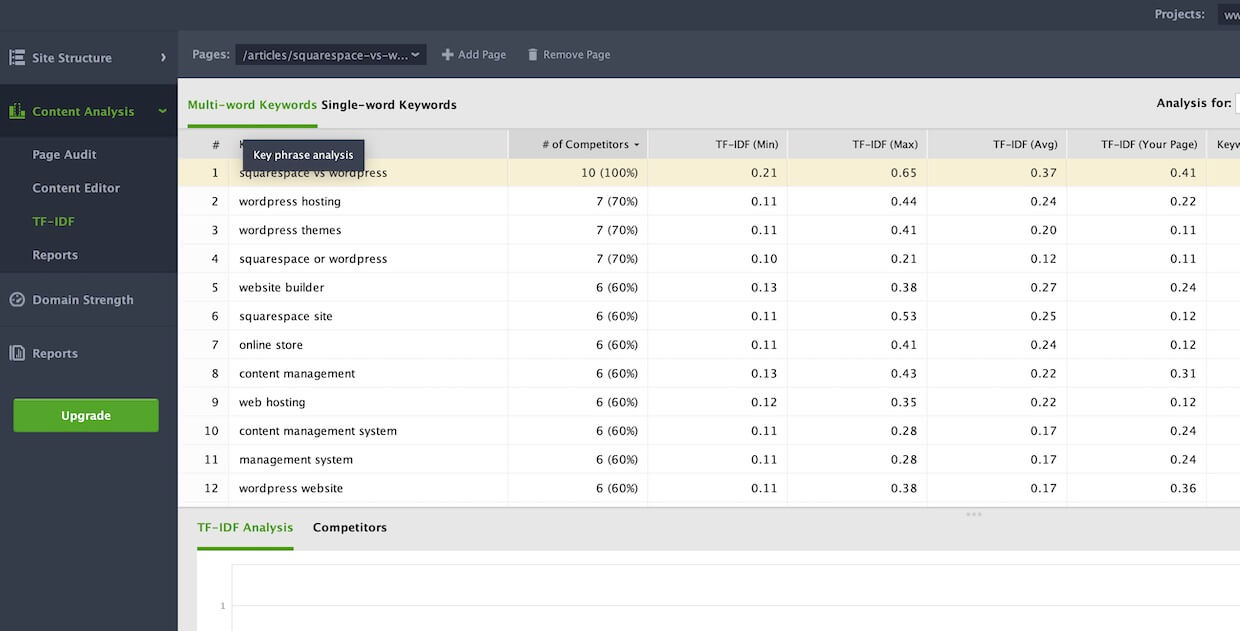Select the row 'squarespace vs wordpress'
The width and height of the screenshot is (1240, 631).
tap(709, 173)
